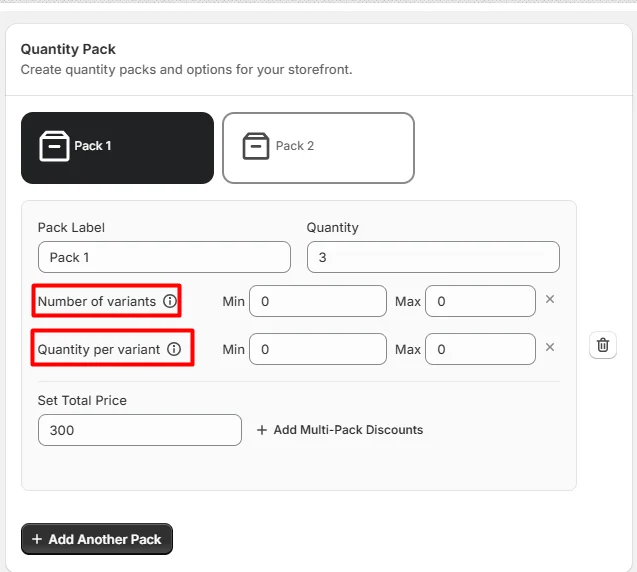Click the plus icon beside Multi-Pack Discounts

pyautogui.click(x=262, y=430)
